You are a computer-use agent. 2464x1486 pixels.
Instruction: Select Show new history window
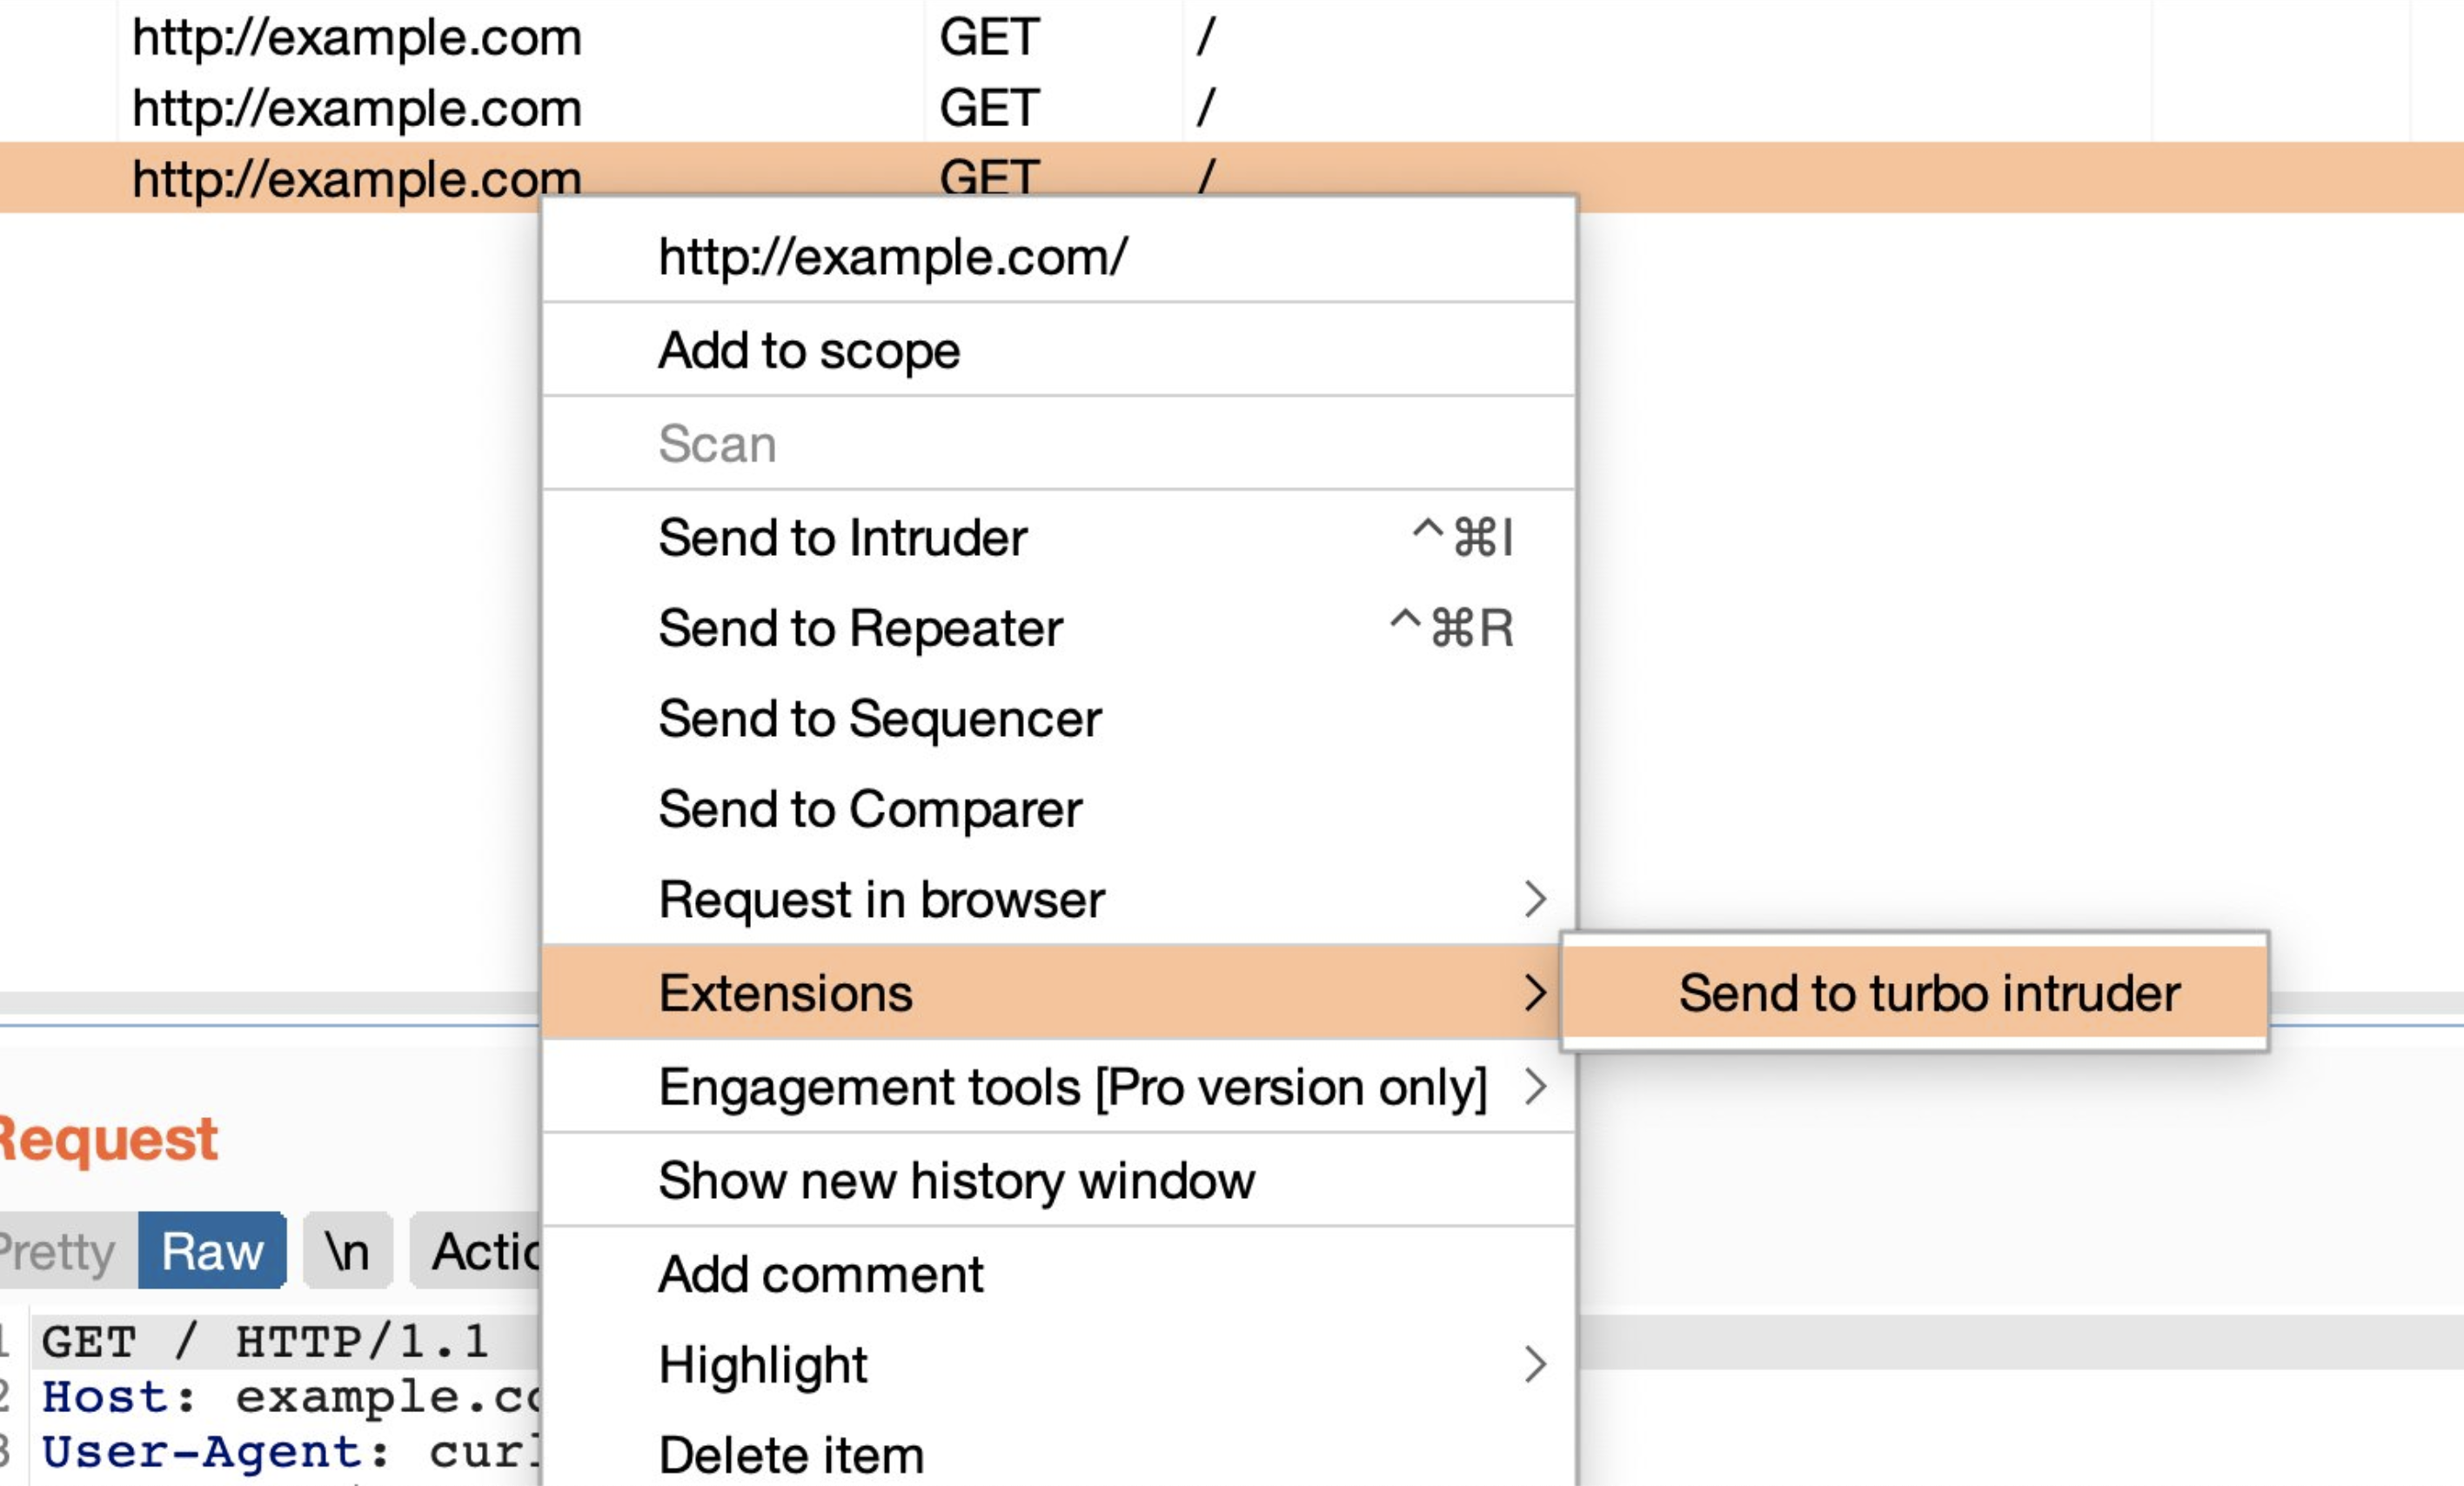point(956,1181)
